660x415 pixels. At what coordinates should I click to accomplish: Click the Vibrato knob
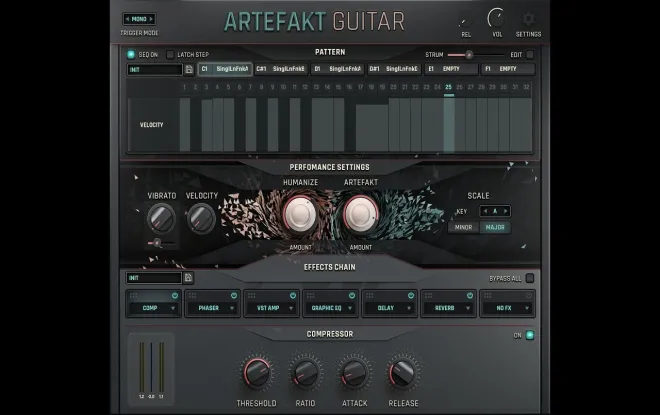161,218
